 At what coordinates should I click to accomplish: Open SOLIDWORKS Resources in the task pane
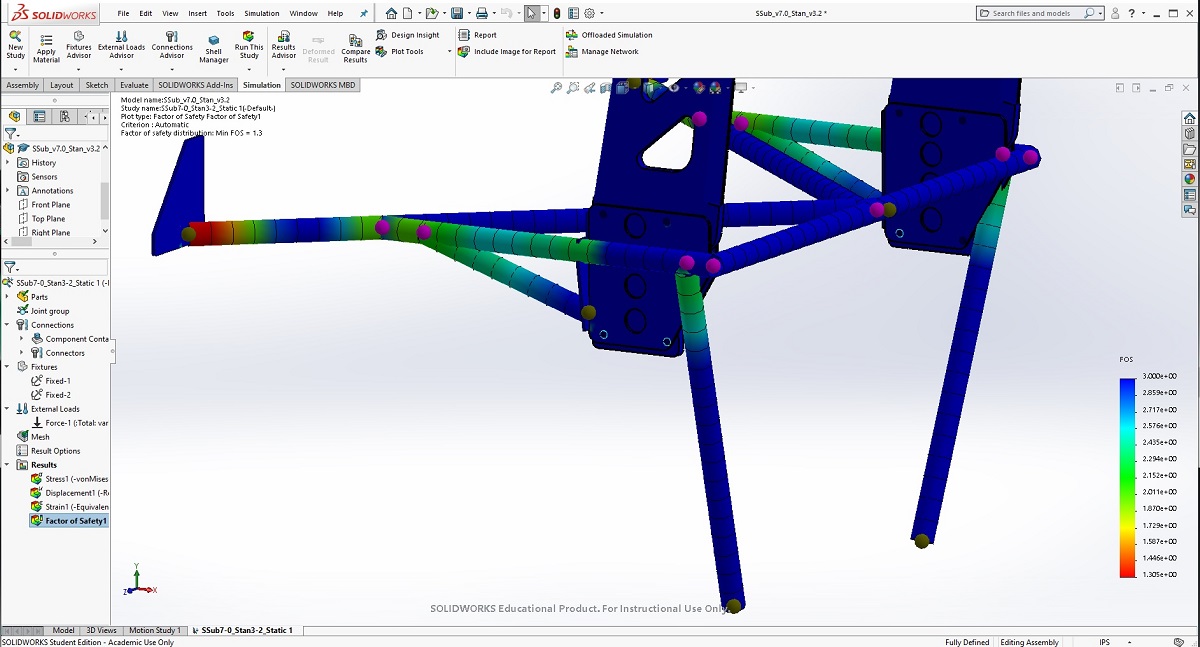pos(1189,118)
